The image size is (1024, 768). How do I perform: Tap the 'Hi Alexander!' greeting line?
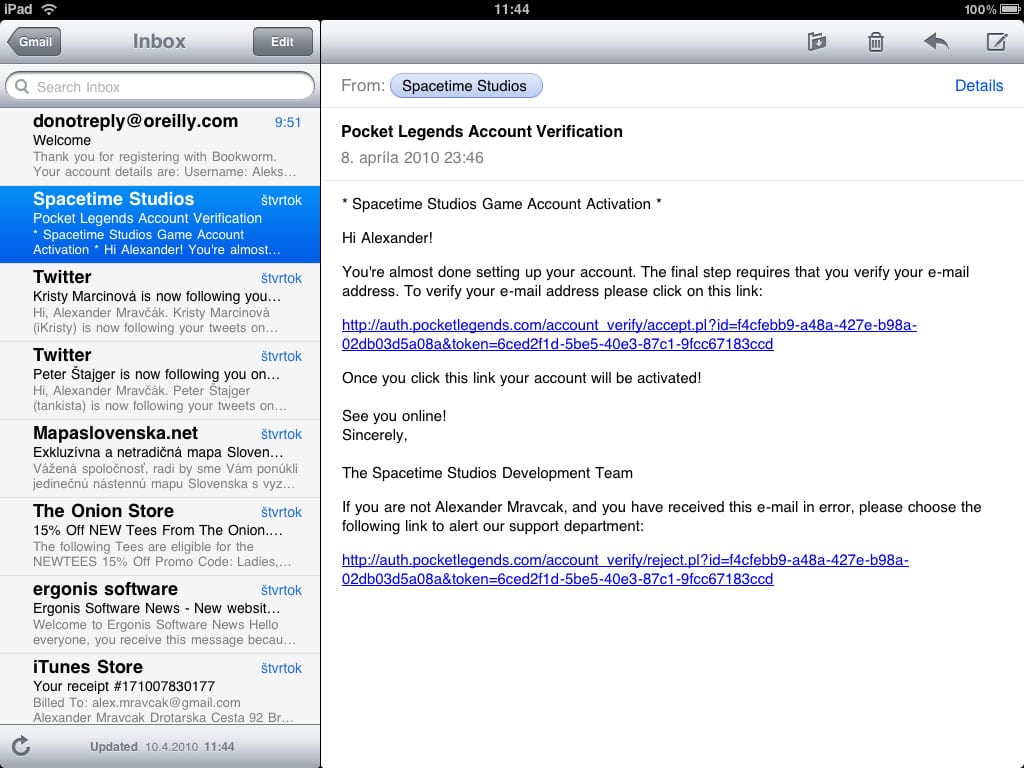(x=387, y=238)
